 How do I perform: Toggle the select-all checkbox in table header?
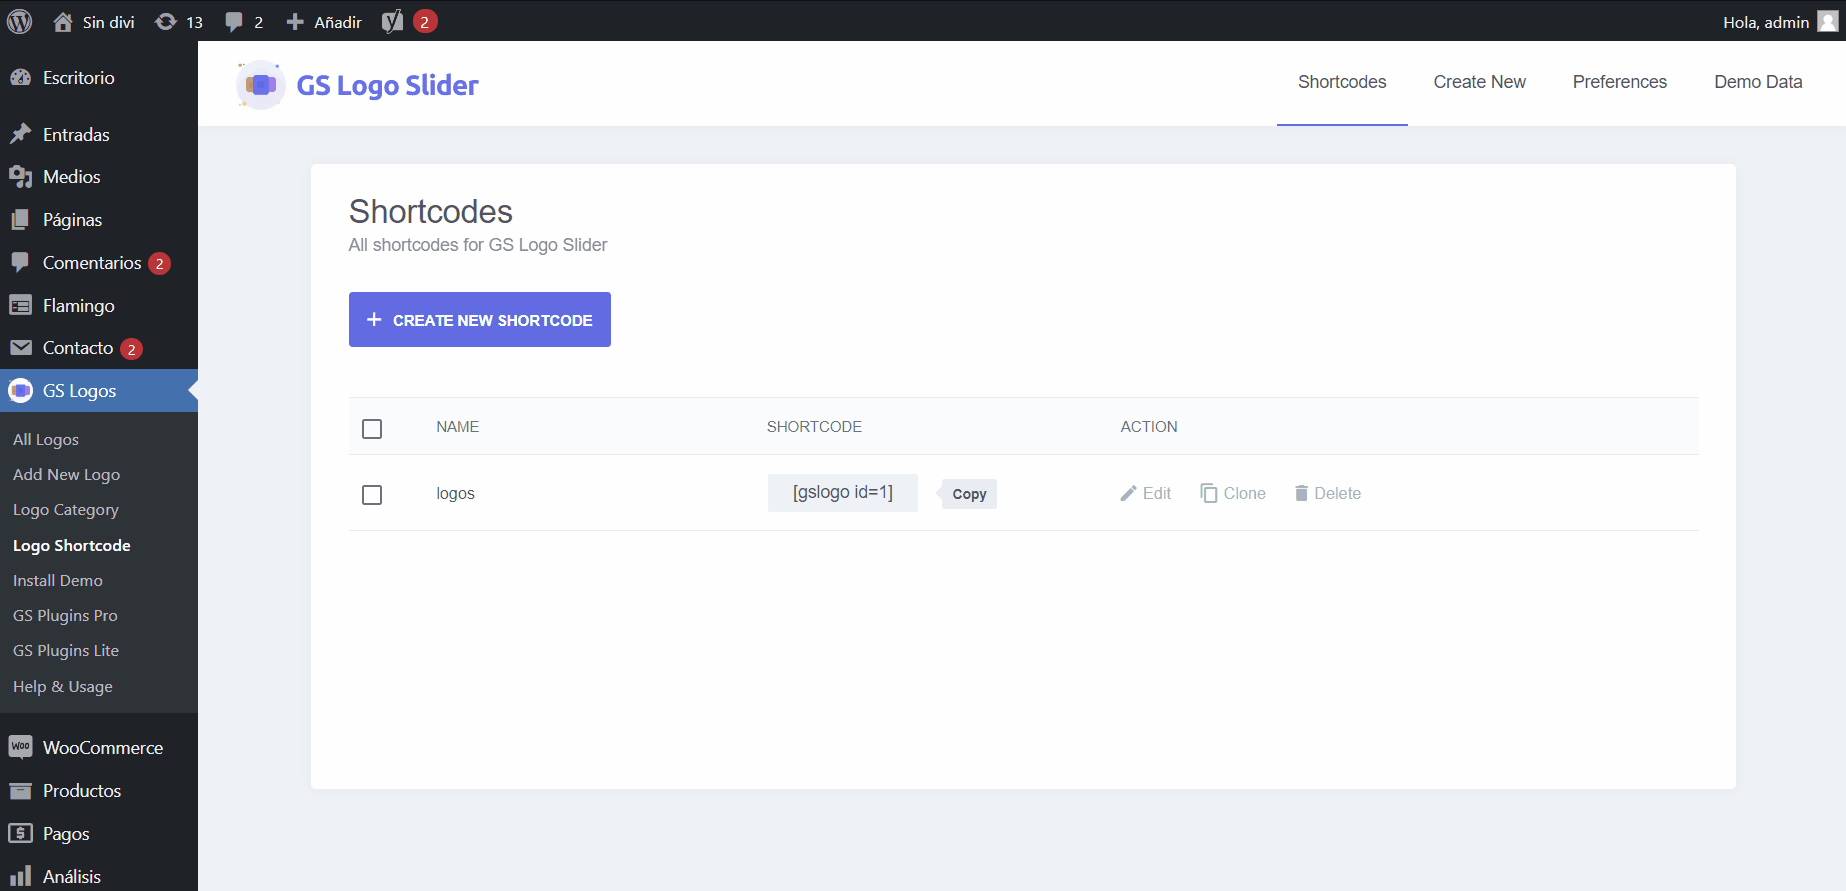click(372, 429)
